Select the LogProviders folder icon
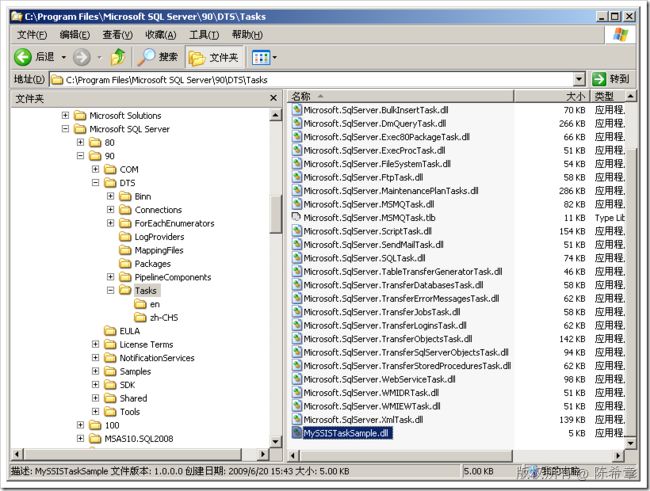 click(x=125, y=236)
